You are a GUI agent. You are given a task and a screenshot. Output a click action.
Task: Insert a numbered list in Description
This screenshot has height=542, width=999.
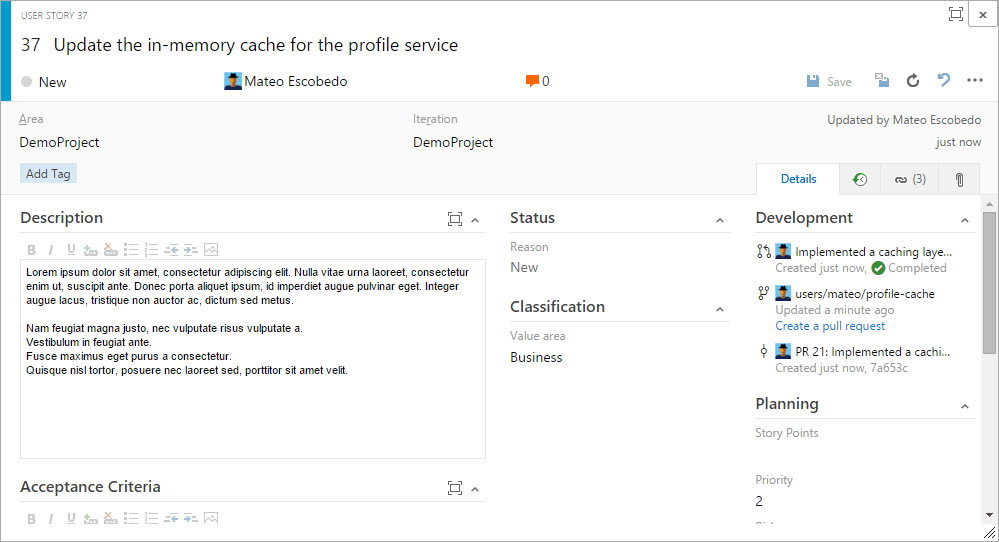(x=151, y=250)
